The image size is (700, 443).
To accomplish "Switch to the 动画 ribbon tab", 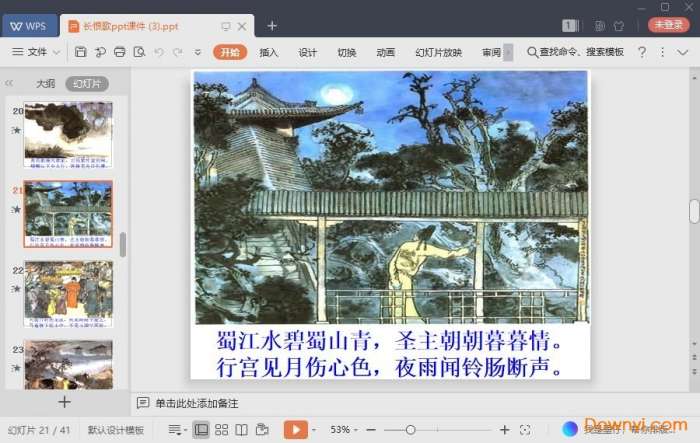I will (386, 53).
